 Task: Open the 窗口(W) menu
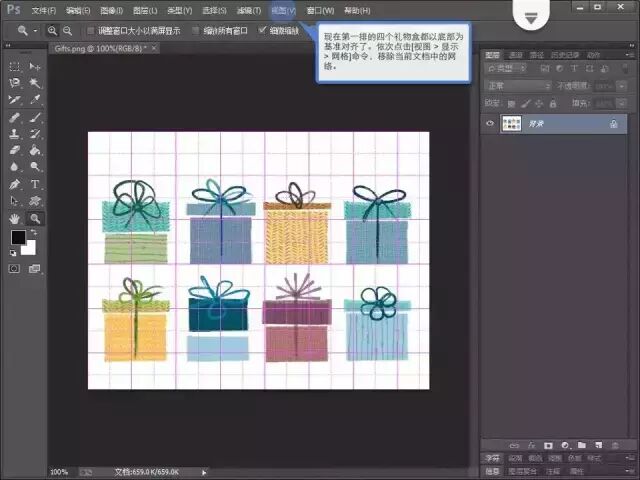pyautogui.click(x=320, y=11)
